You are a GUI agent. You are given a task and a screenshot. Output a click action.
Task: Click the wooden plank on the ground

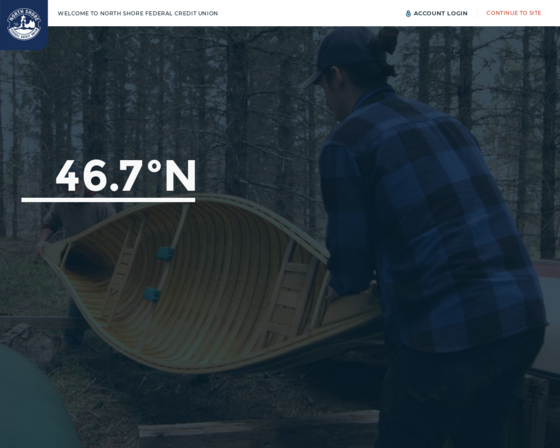tap(258, 424)
